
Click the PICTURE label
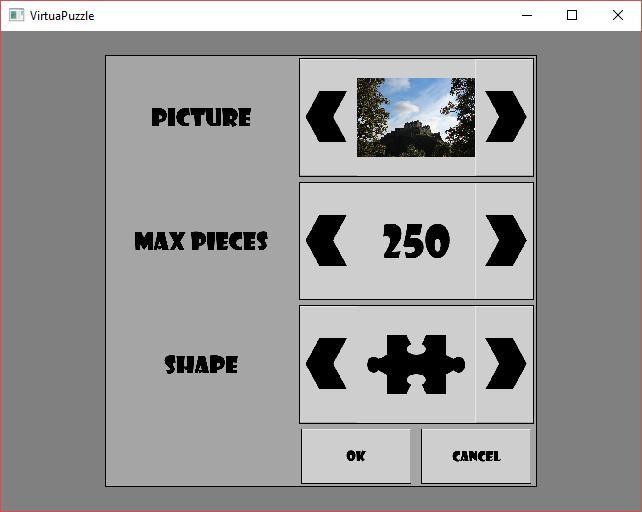(201, 117)
